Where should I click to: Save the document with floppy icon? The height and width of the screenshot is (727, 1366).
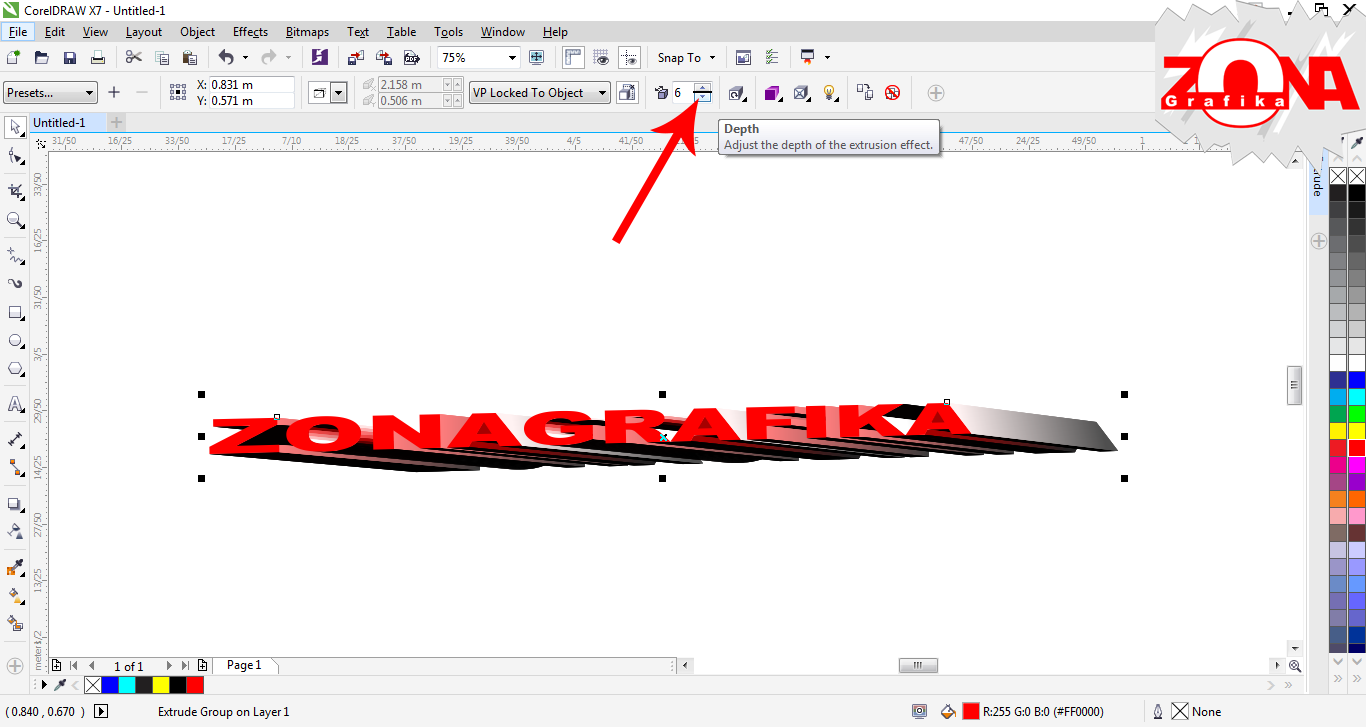pyautogui.click(x=70, y=58)
